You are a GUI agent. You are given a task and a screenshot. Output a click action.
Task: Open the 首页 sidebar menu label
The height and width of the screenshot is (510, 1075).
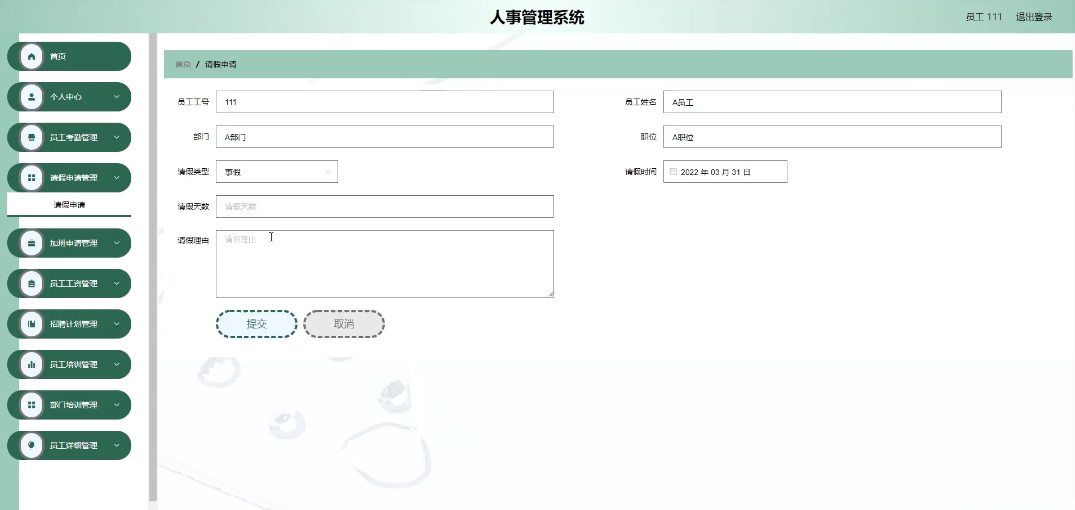coord(58,57)
